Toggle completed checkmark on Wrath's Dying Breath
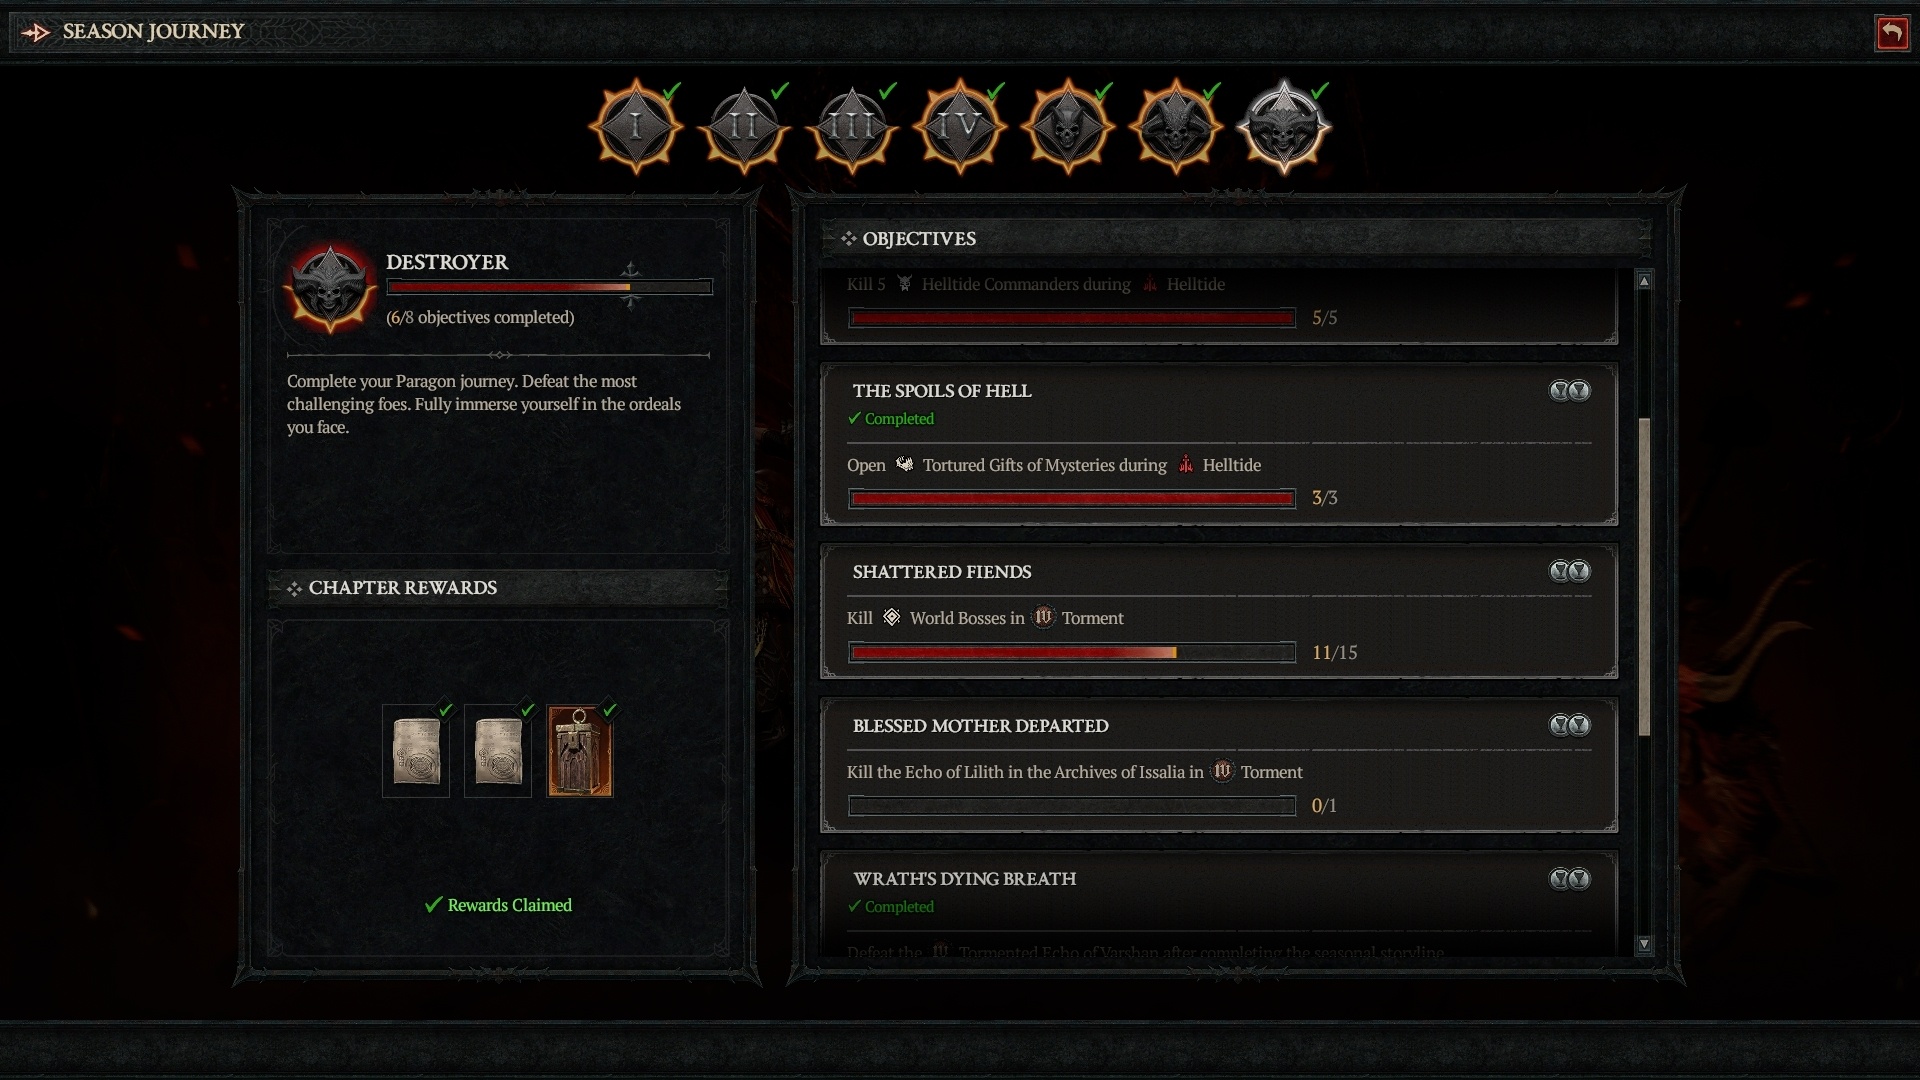This screenshot has width=1920, height=1080. (855, 907)
